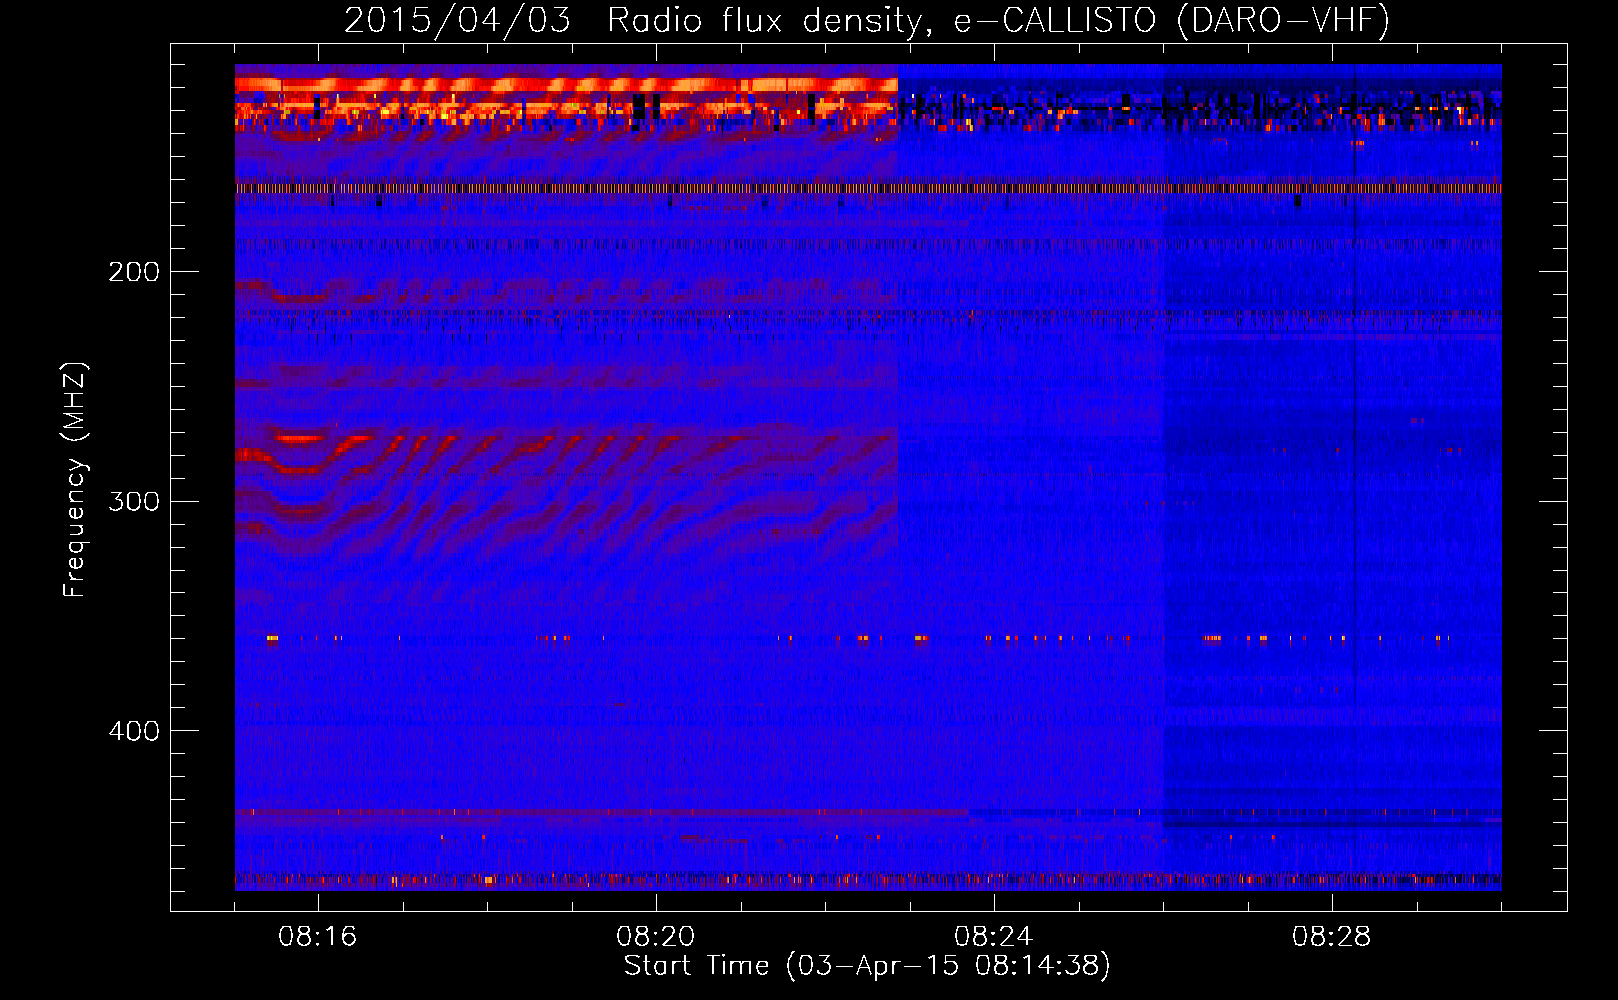
Task: Click the 08:20 time tick label
Action: point(656,937)
